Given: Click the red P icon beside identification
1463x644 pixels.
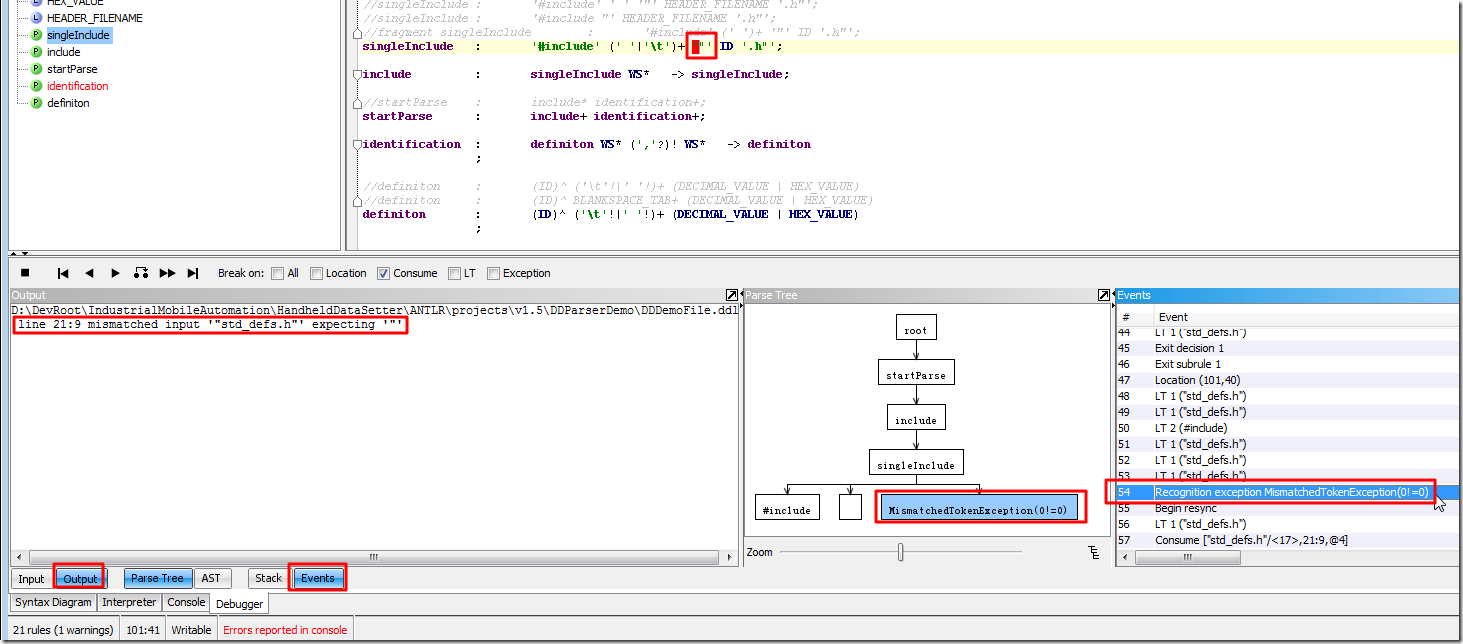Looking at the screenshot, I should pyautogui.click(x=36, y=86).
